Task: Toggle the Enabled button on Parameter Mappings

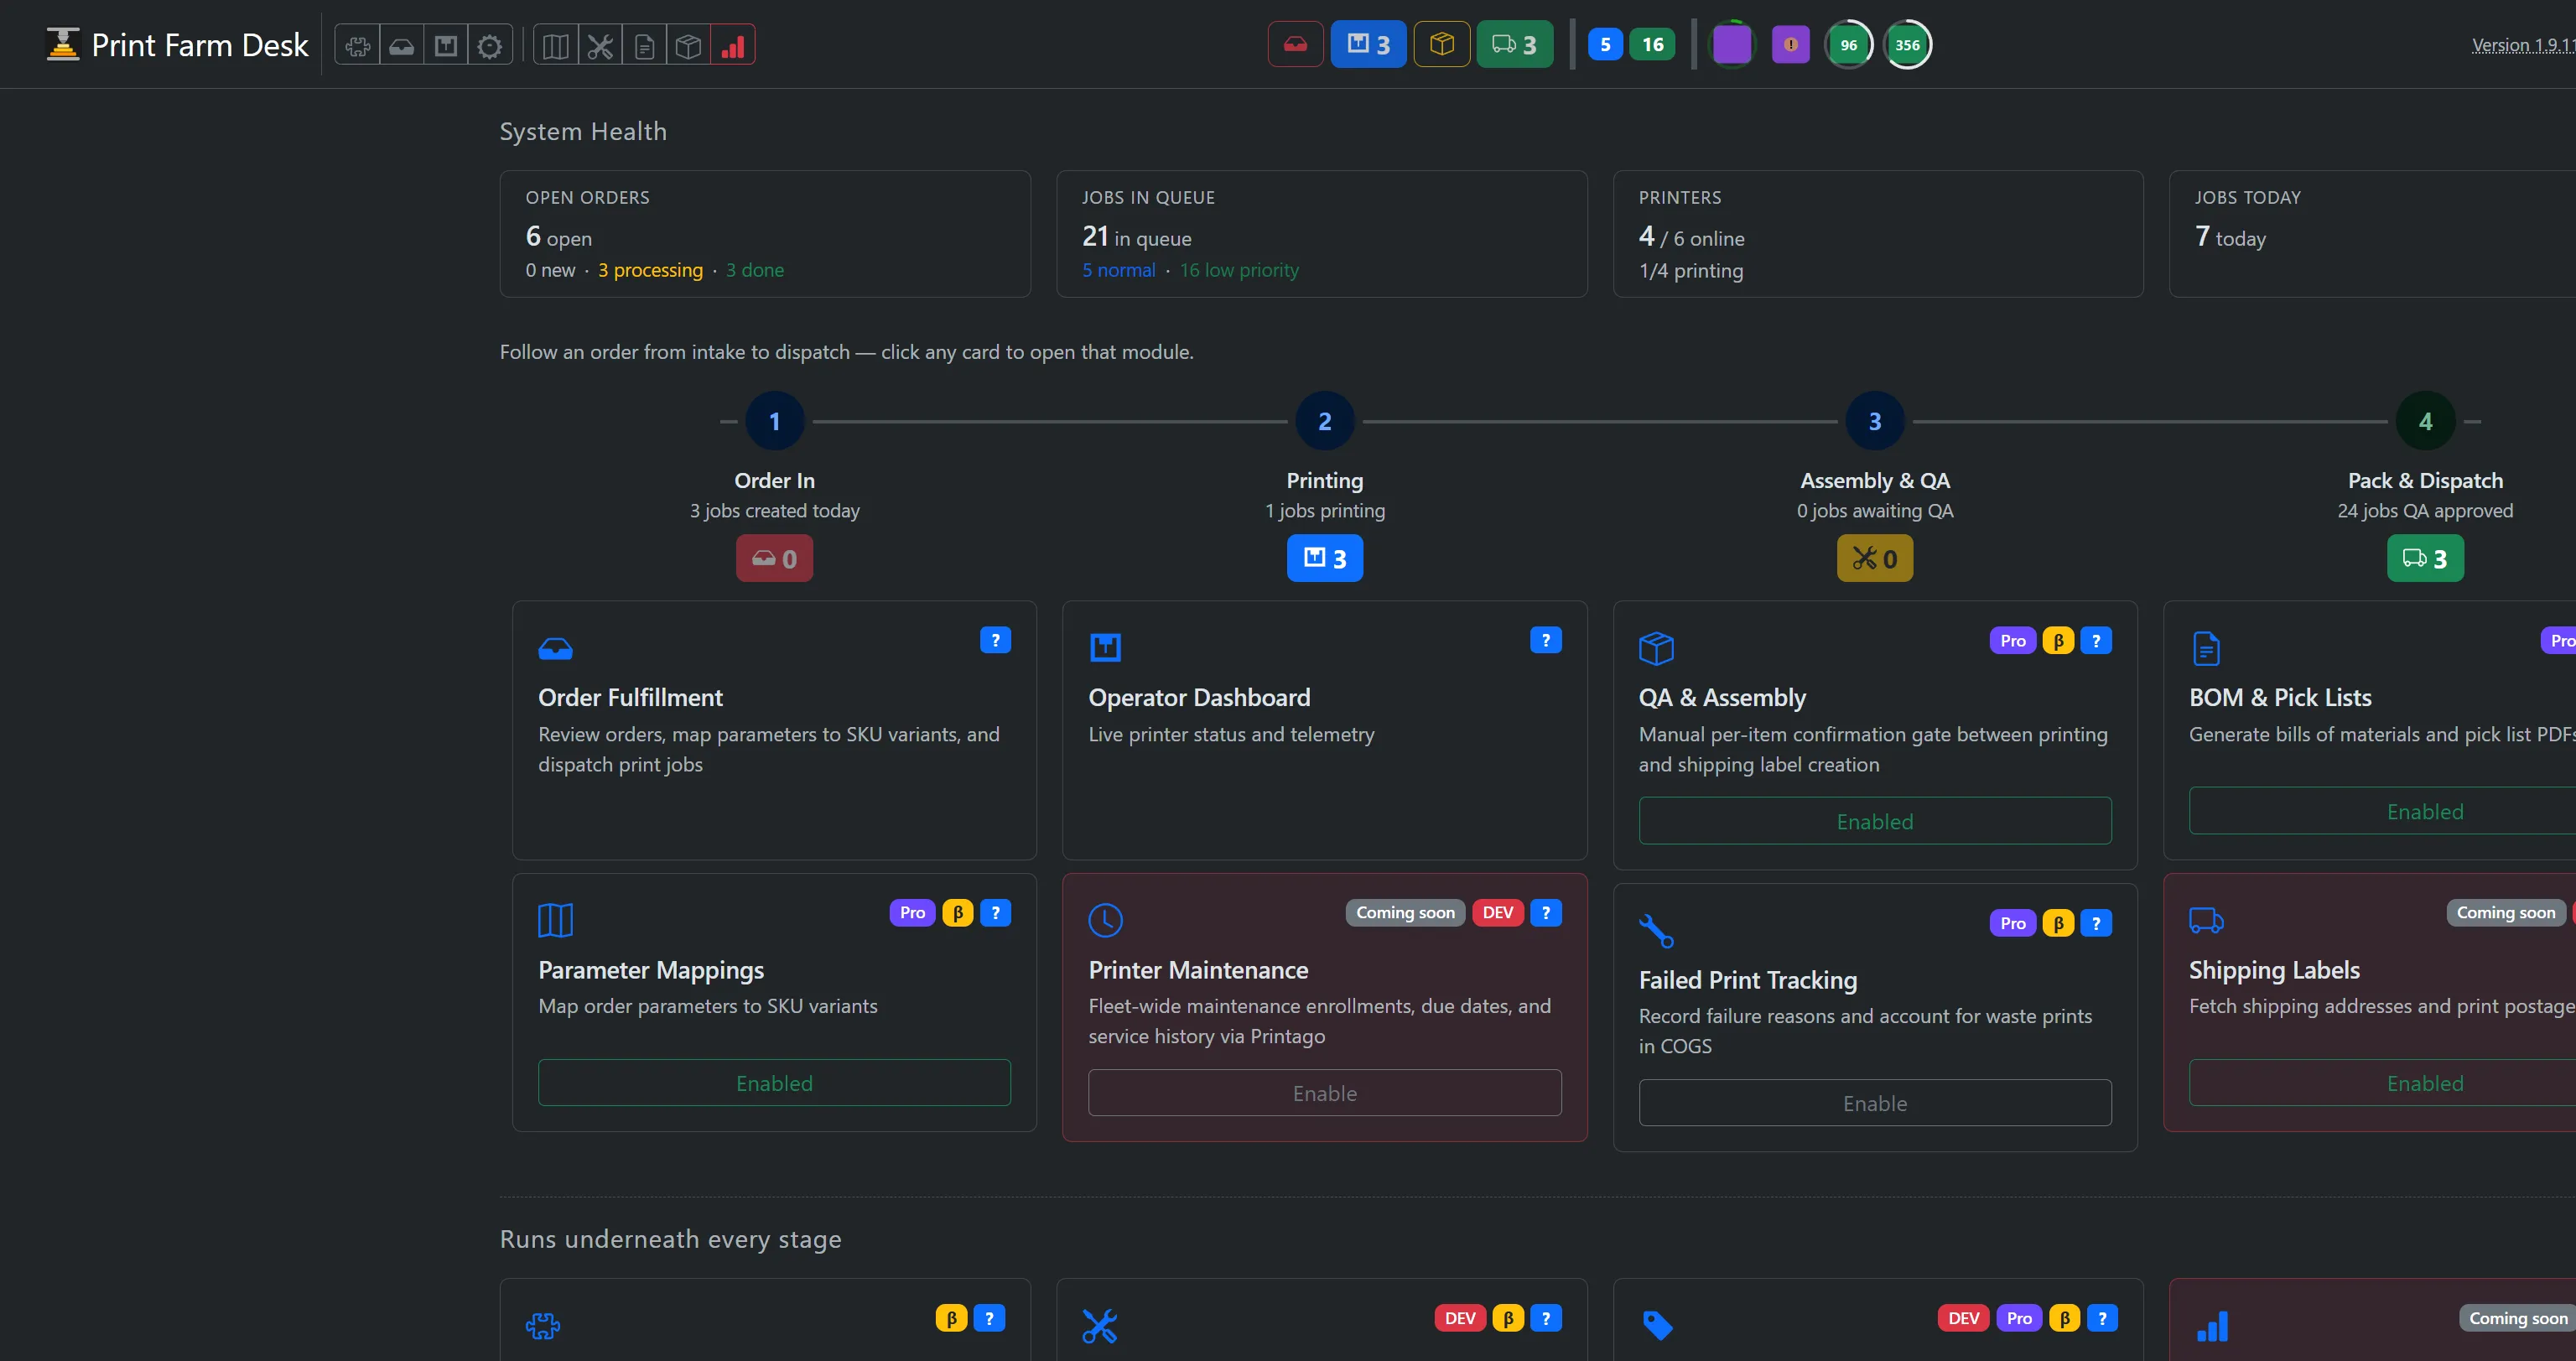Action: click(x=774, y=1083)
